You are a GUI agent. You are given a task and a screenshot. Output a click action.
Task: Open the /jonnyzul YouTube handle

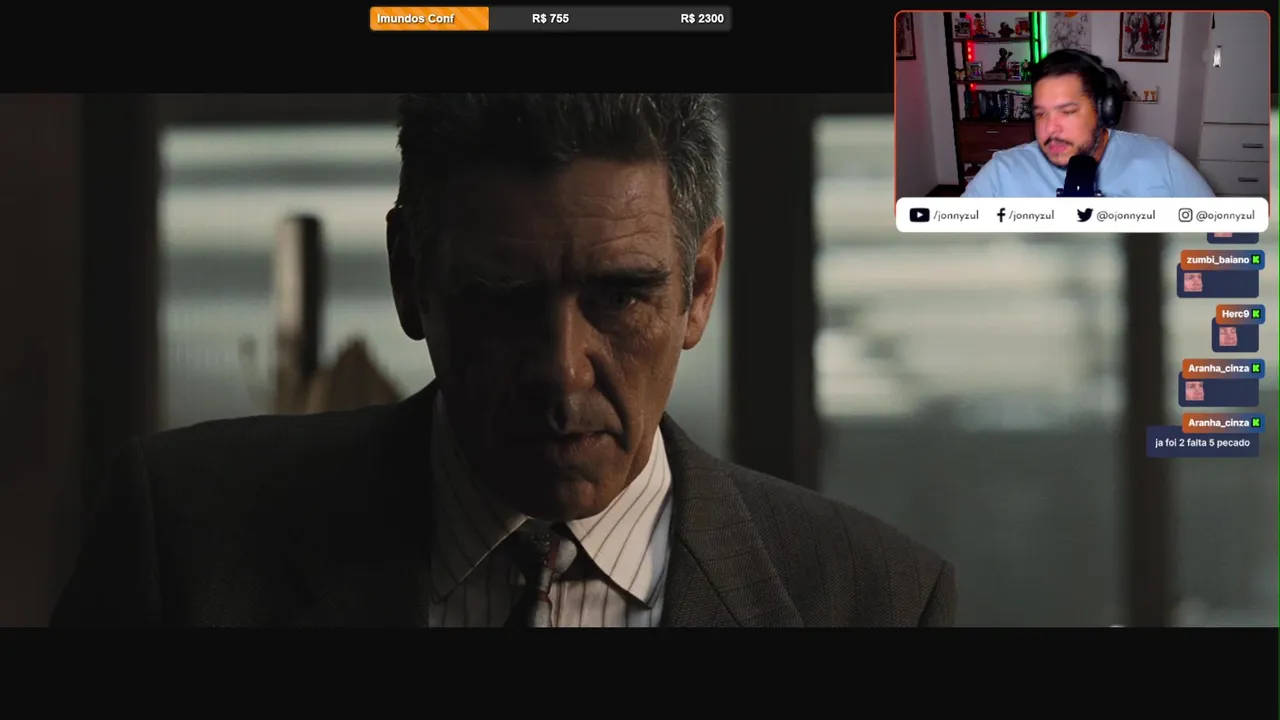pos(955,215)
